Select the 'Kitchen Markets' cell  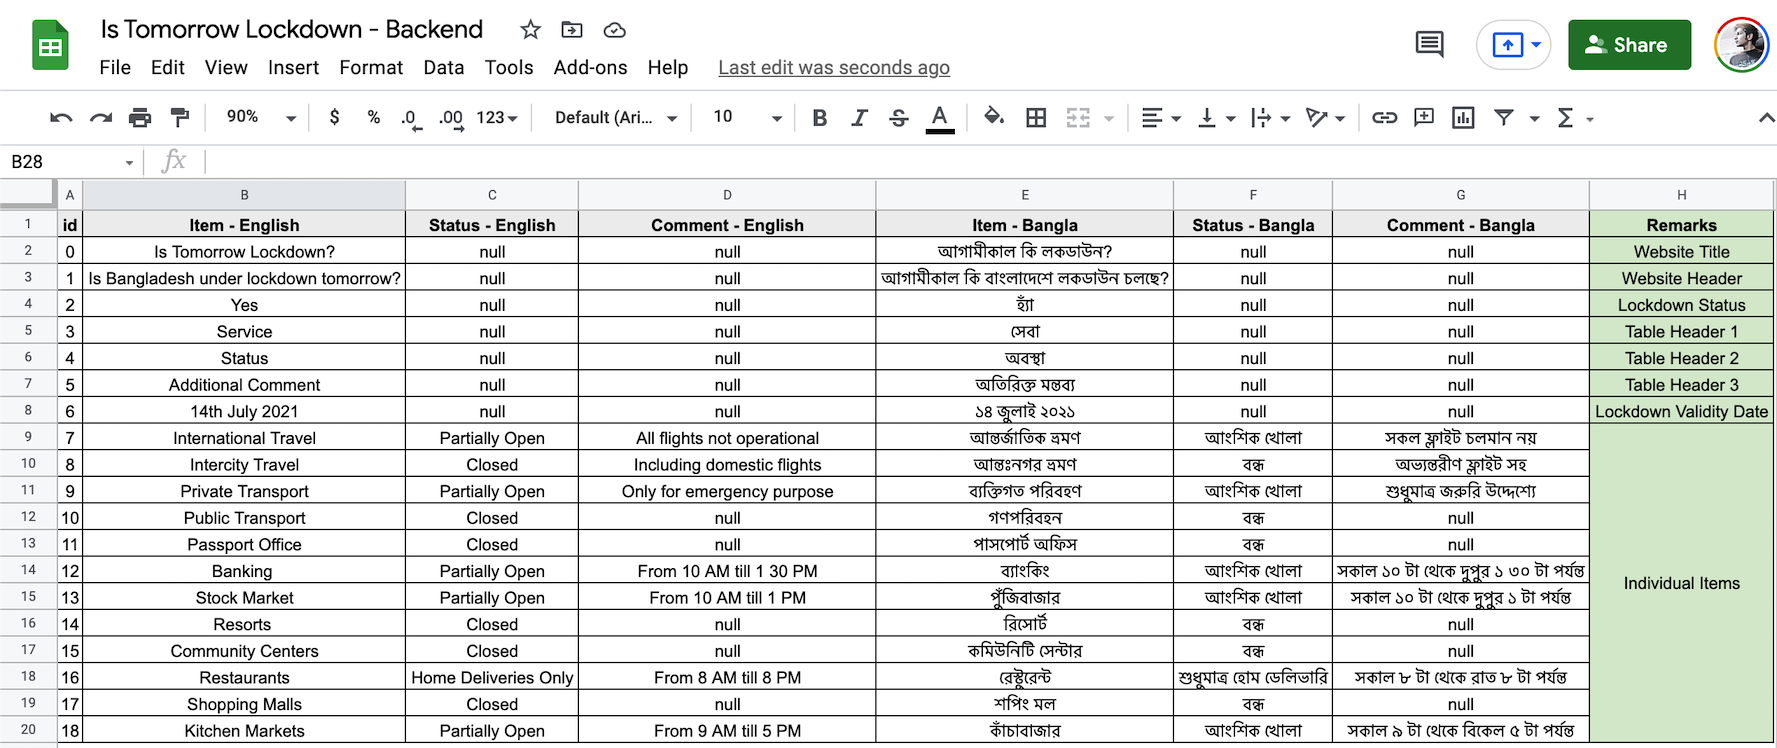tap(244, 730)
